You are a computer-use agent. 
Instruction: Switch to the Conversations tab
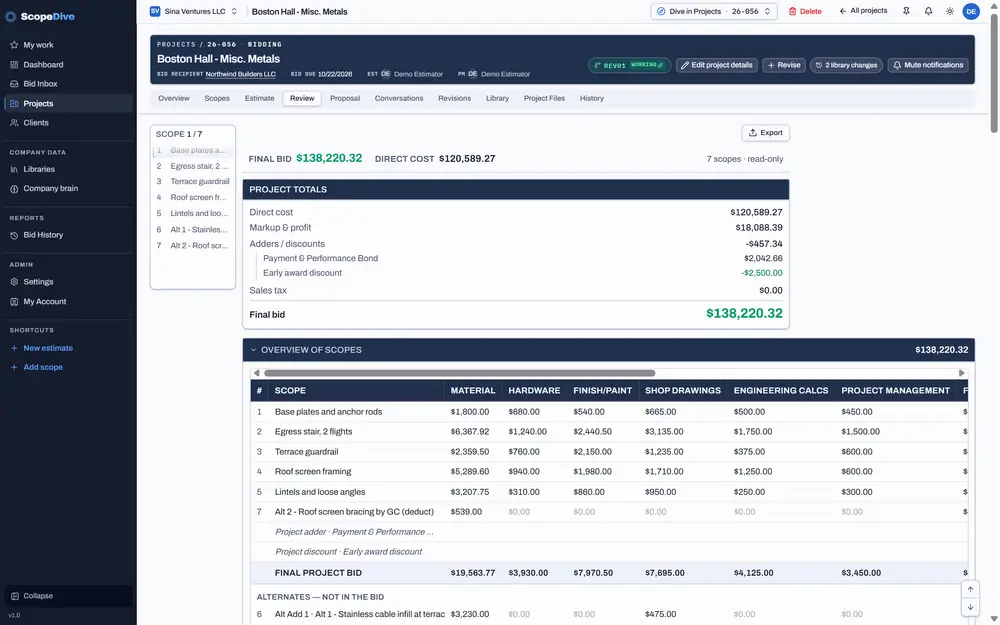pyautogui.click(x=399, y=98)
